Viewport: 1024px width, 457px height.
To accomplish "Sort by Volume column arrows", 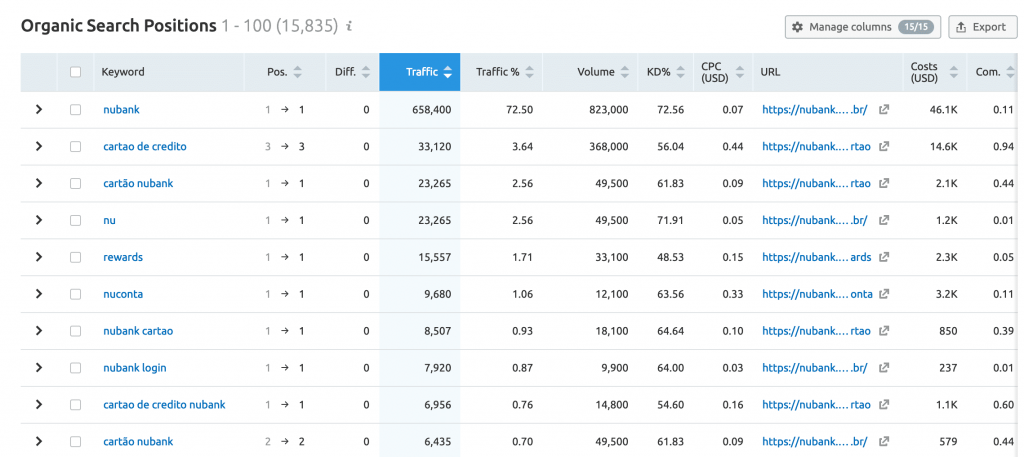I will [x=625, y=72].
